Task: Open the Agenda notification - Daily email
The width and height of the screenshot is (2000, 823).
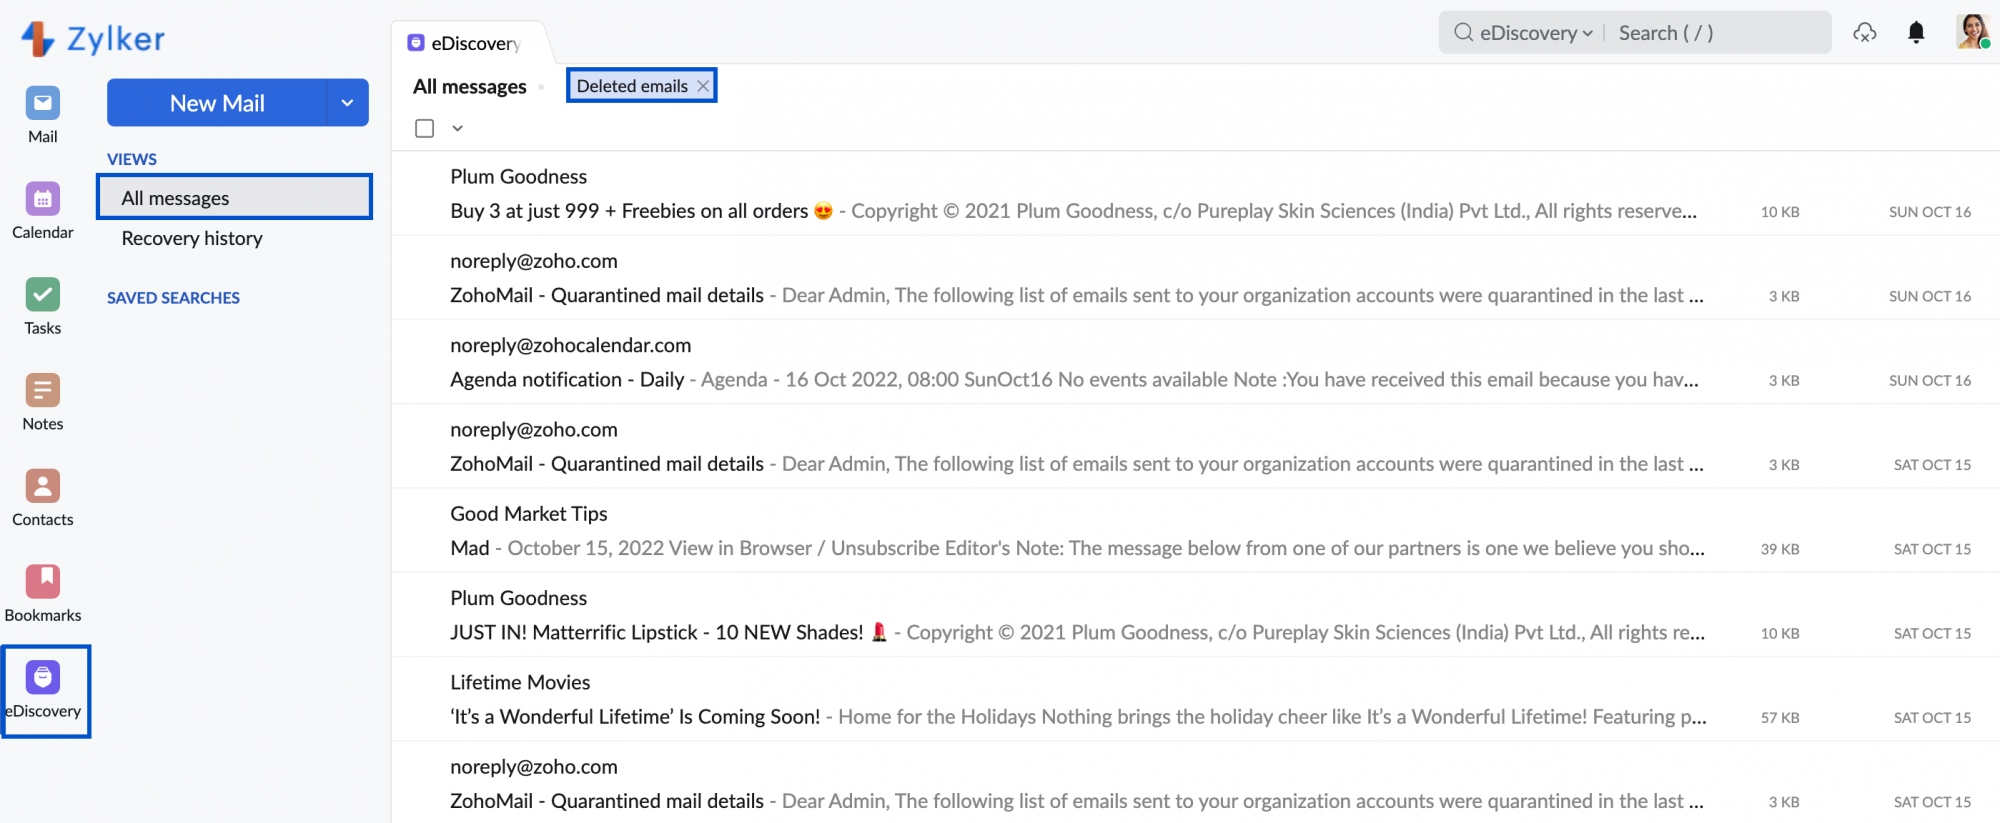Action: pos(1195,362)
